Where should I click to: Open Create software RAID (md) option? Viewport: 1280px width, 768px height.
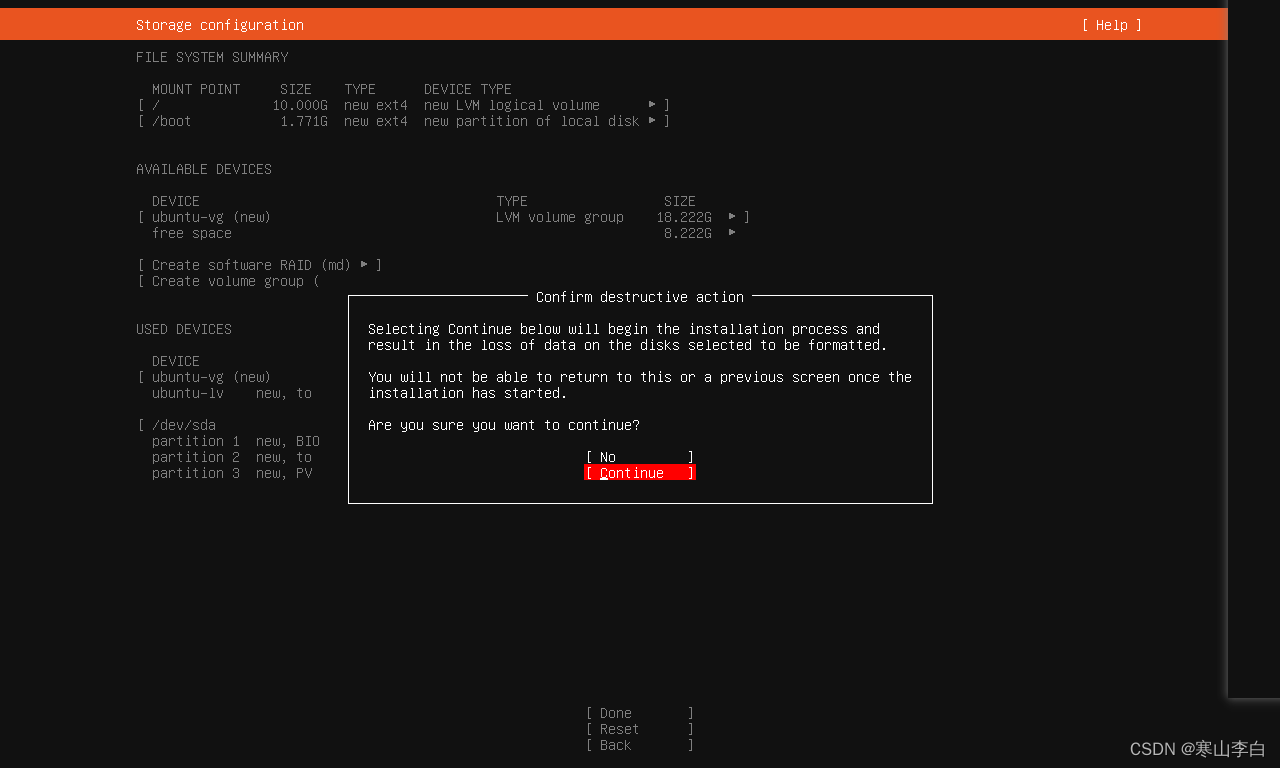click(260, 265)
